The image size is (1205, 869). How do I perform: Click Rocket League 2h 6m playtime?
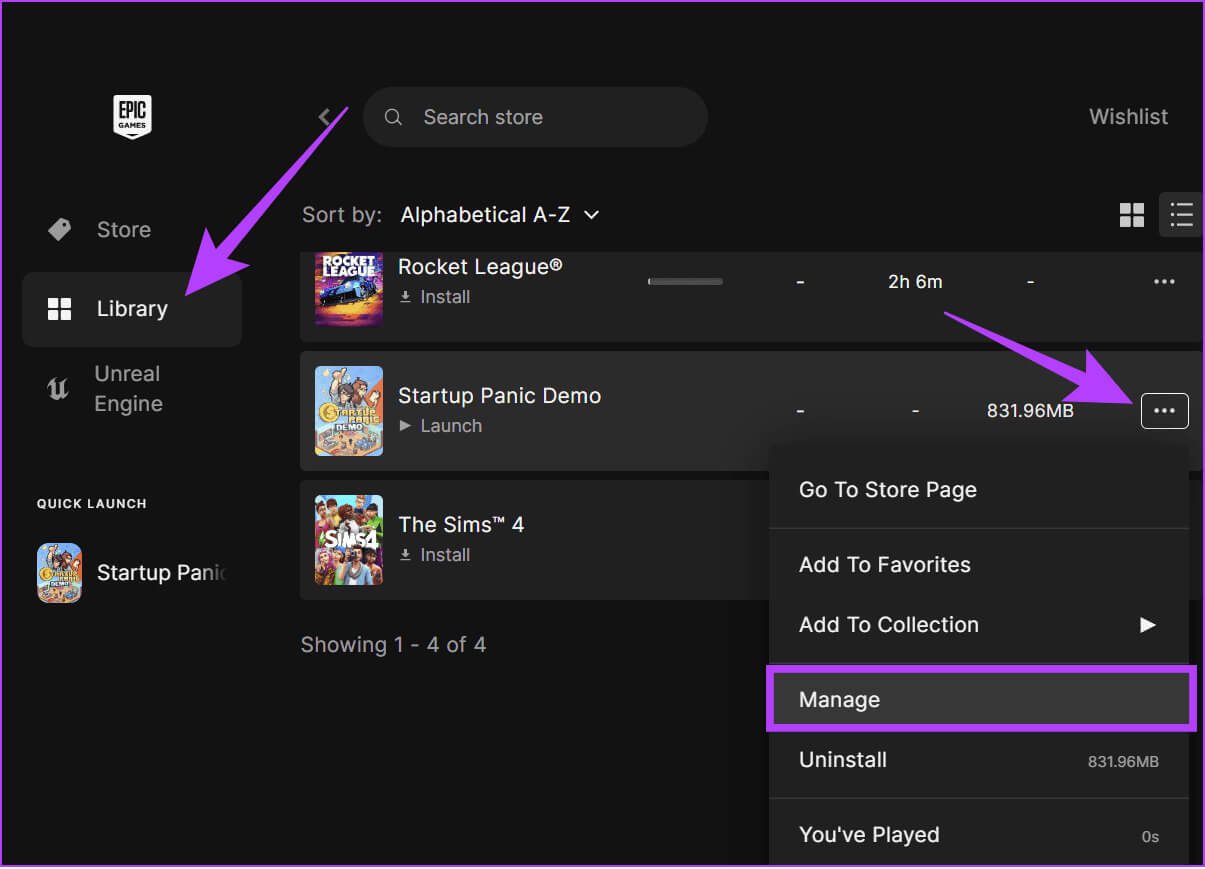[915, 282]
